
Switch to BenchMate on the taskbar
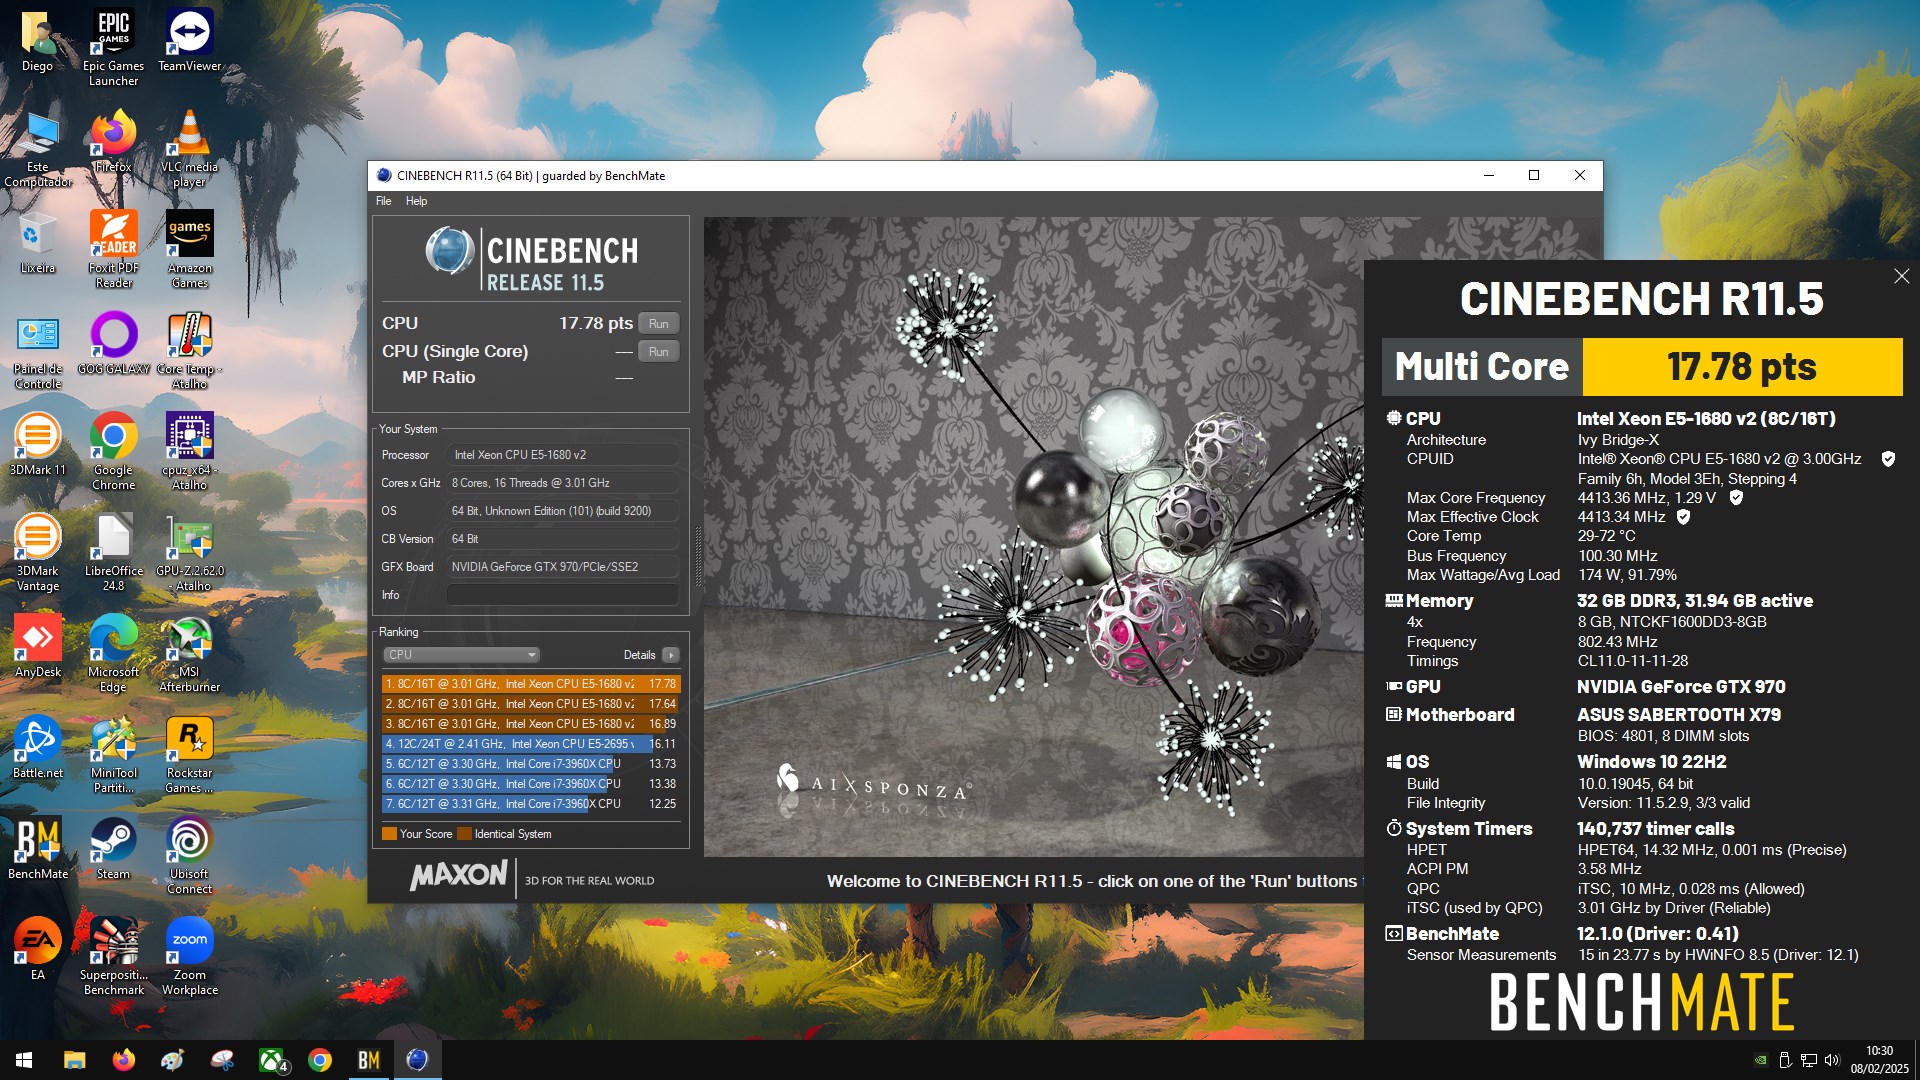pyautogui.click(x=368, y=1060)
